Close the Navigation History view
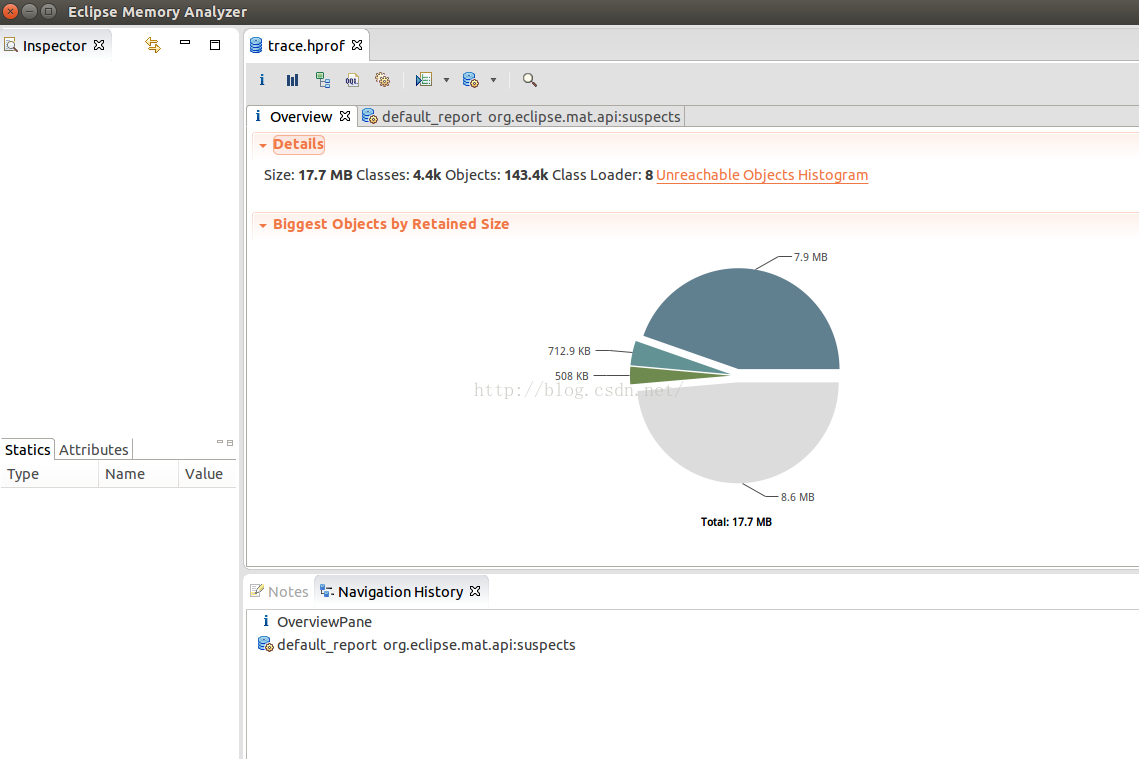Viewport: 1139px width, 759px height. 475,591
